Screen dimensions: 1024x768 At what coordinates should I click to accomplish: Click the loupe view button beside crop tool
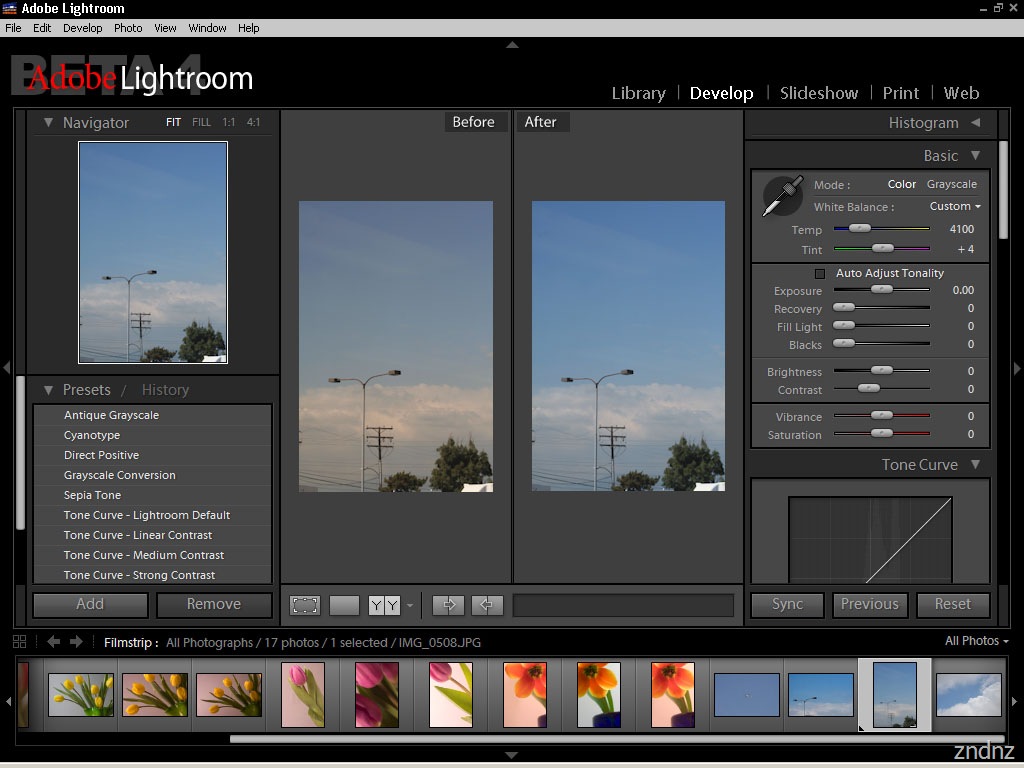coord(344,605)
